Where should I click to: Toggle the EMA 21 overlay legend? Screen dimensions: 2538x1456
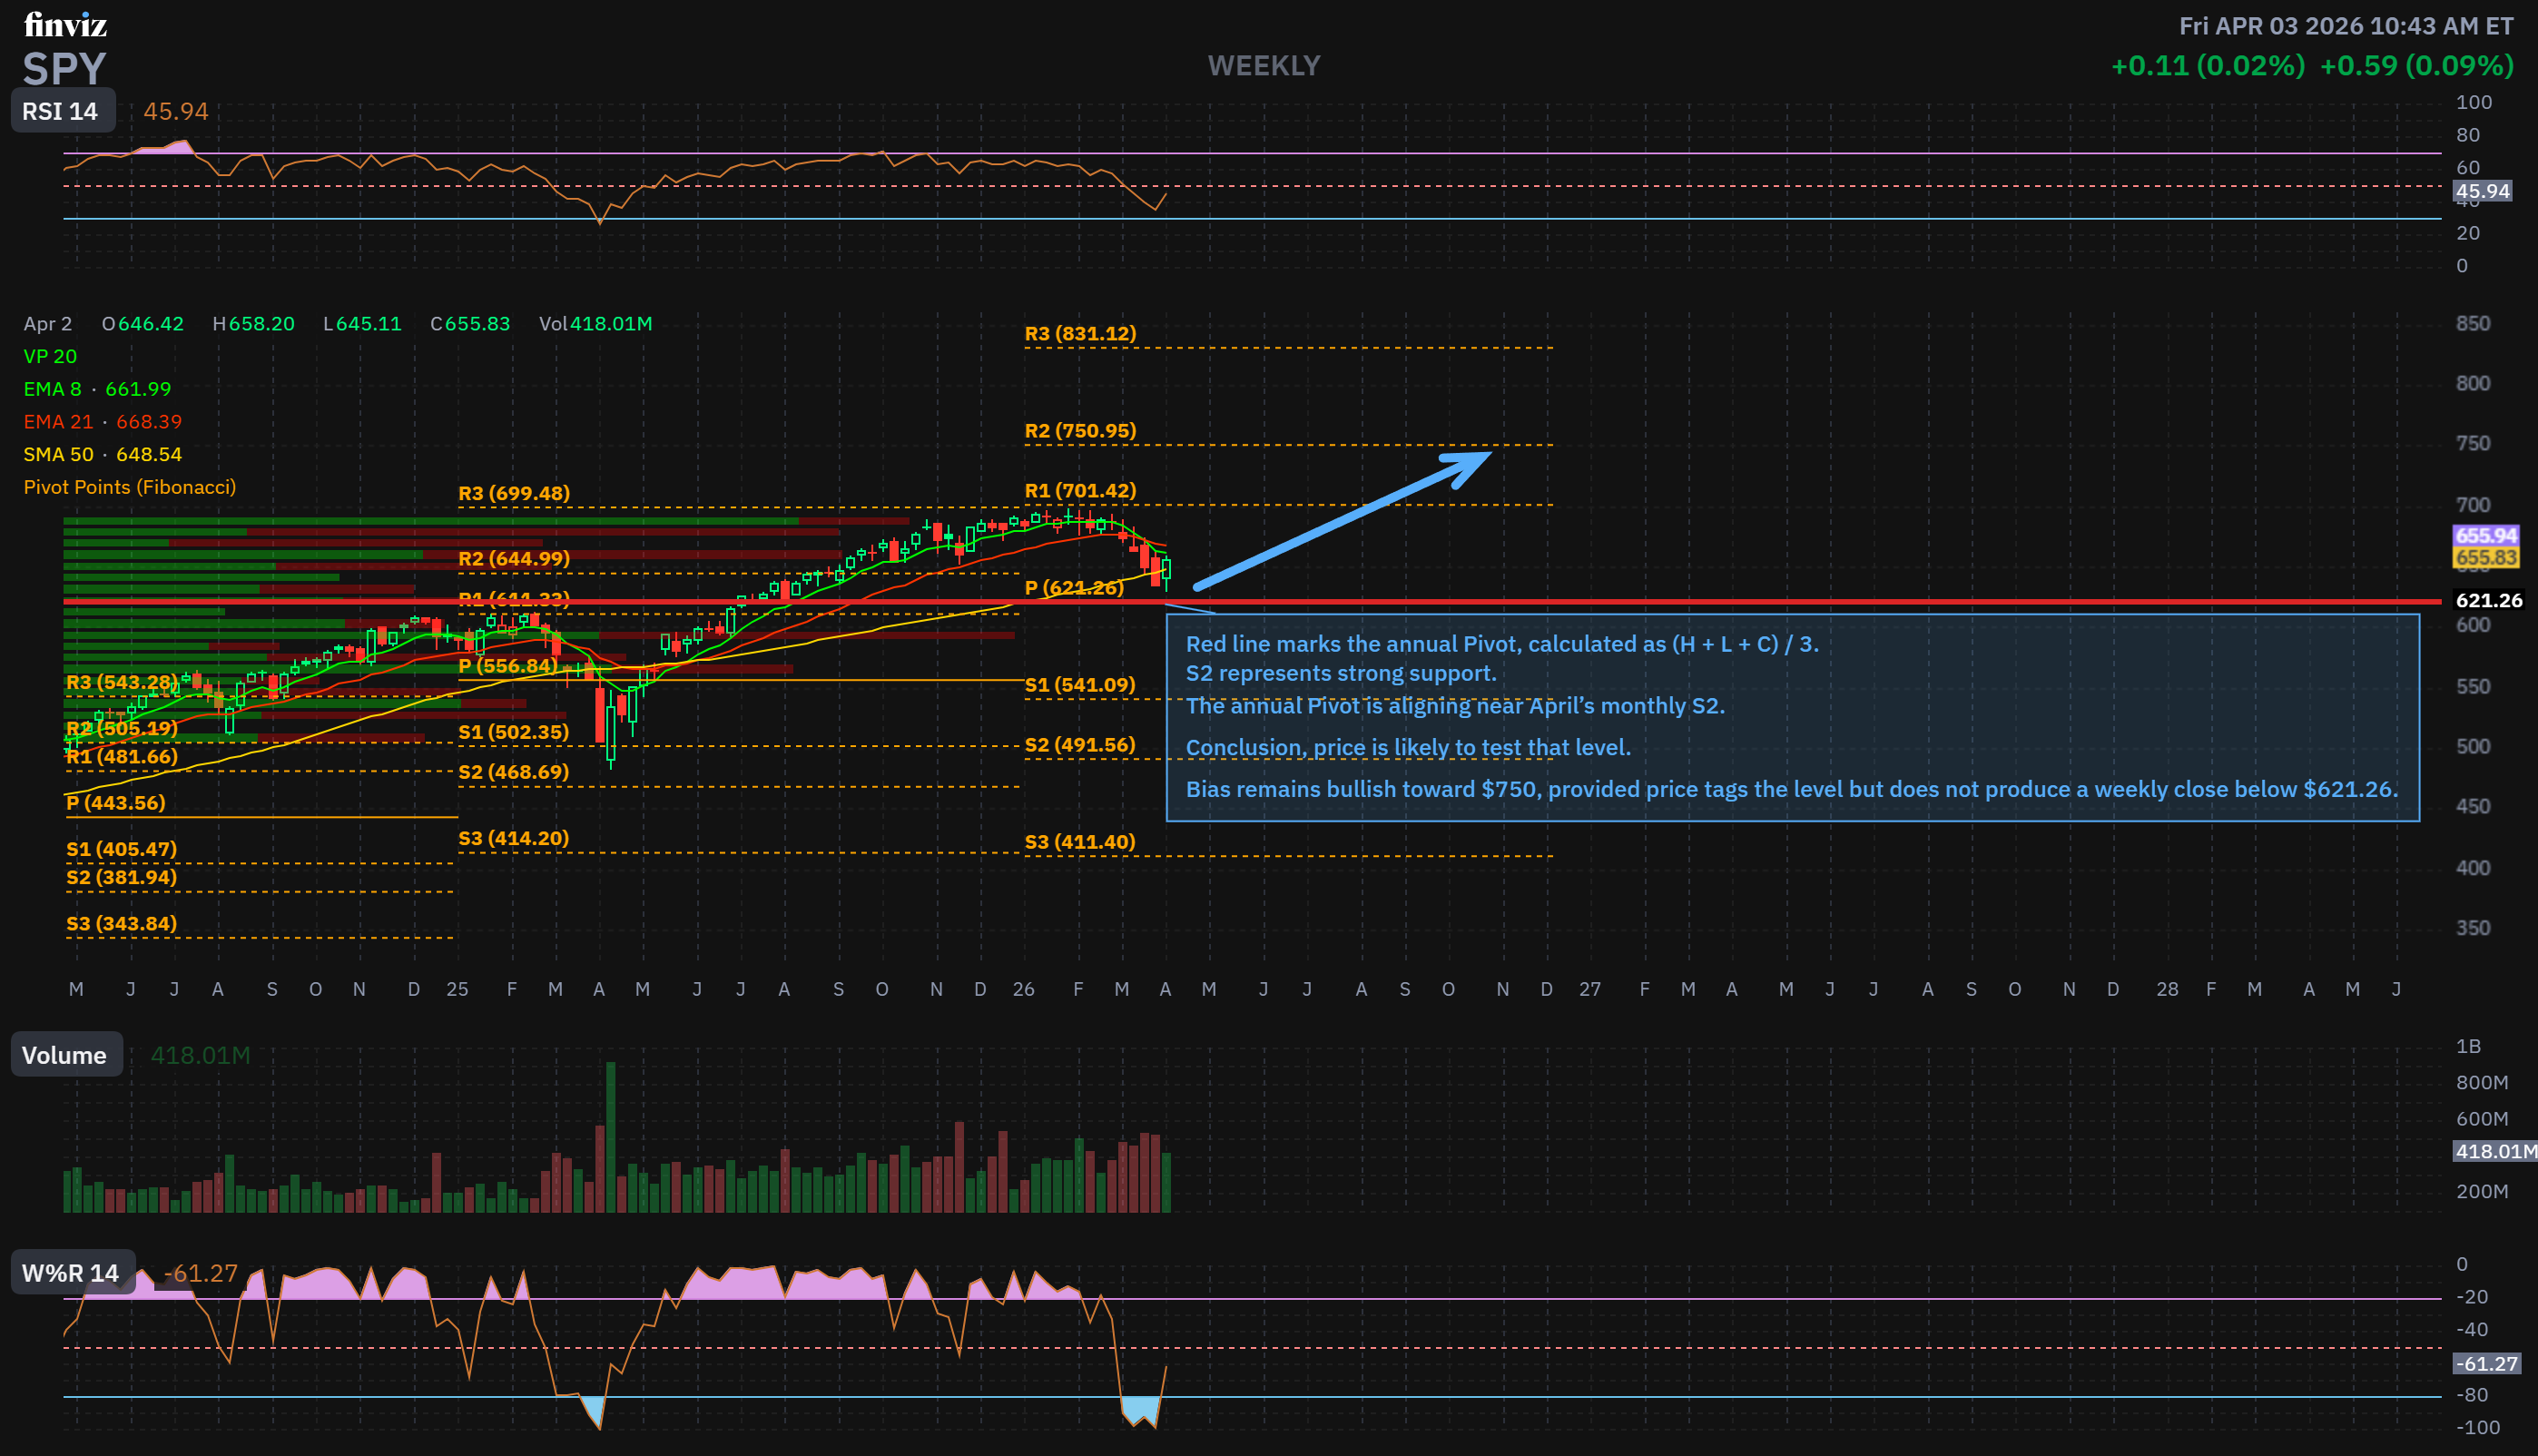pyautogui.click(x=102, y=422)
